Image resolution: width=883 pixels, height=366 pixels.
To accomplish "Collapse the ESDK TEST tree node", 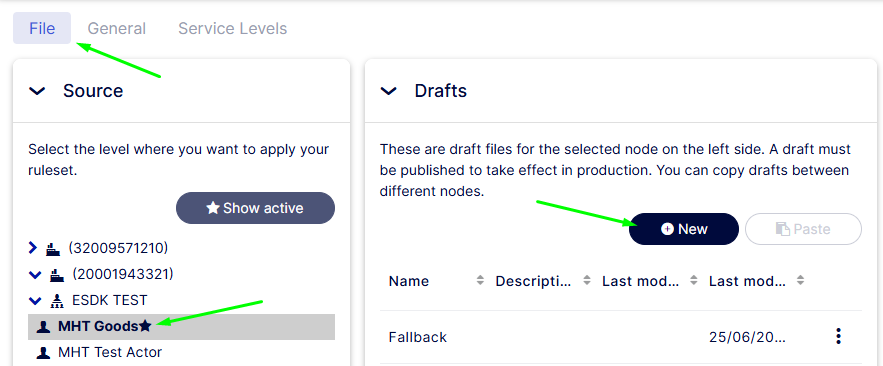I will click(35, 301).
